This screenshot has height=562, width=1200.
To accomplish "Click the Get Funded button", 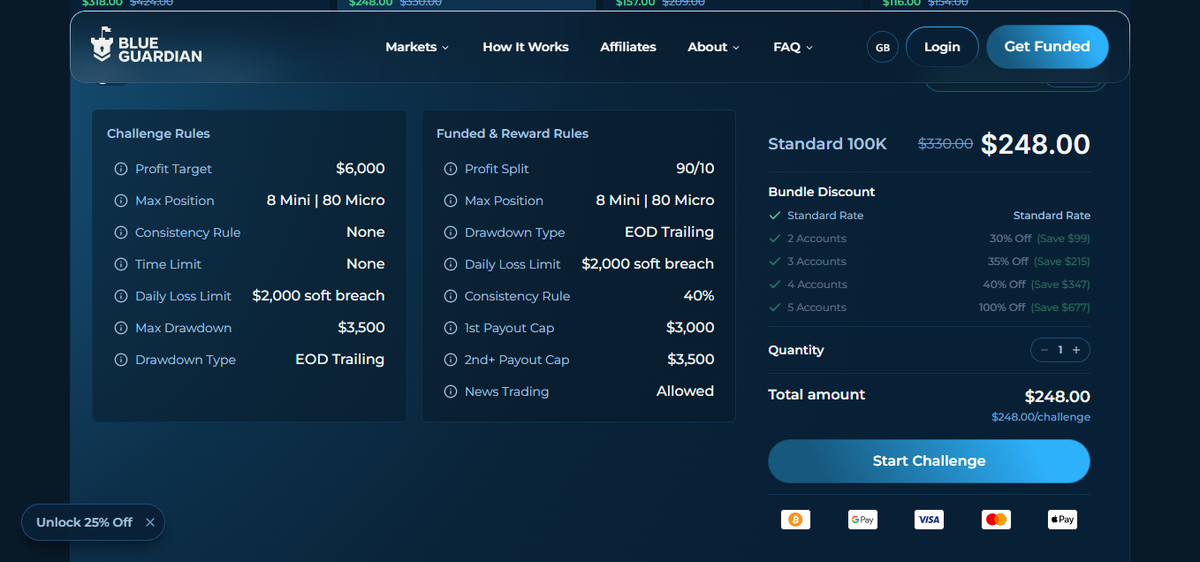I will 1047,47.
